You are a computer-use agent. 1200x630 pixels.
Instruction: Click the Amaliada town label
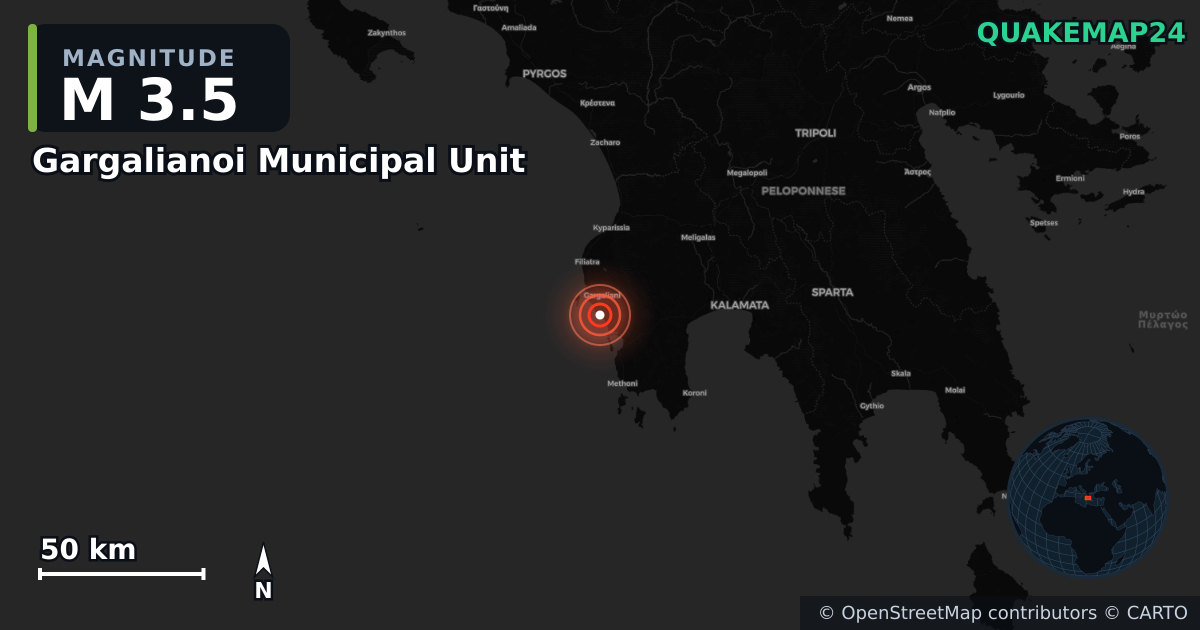[519, 27]
